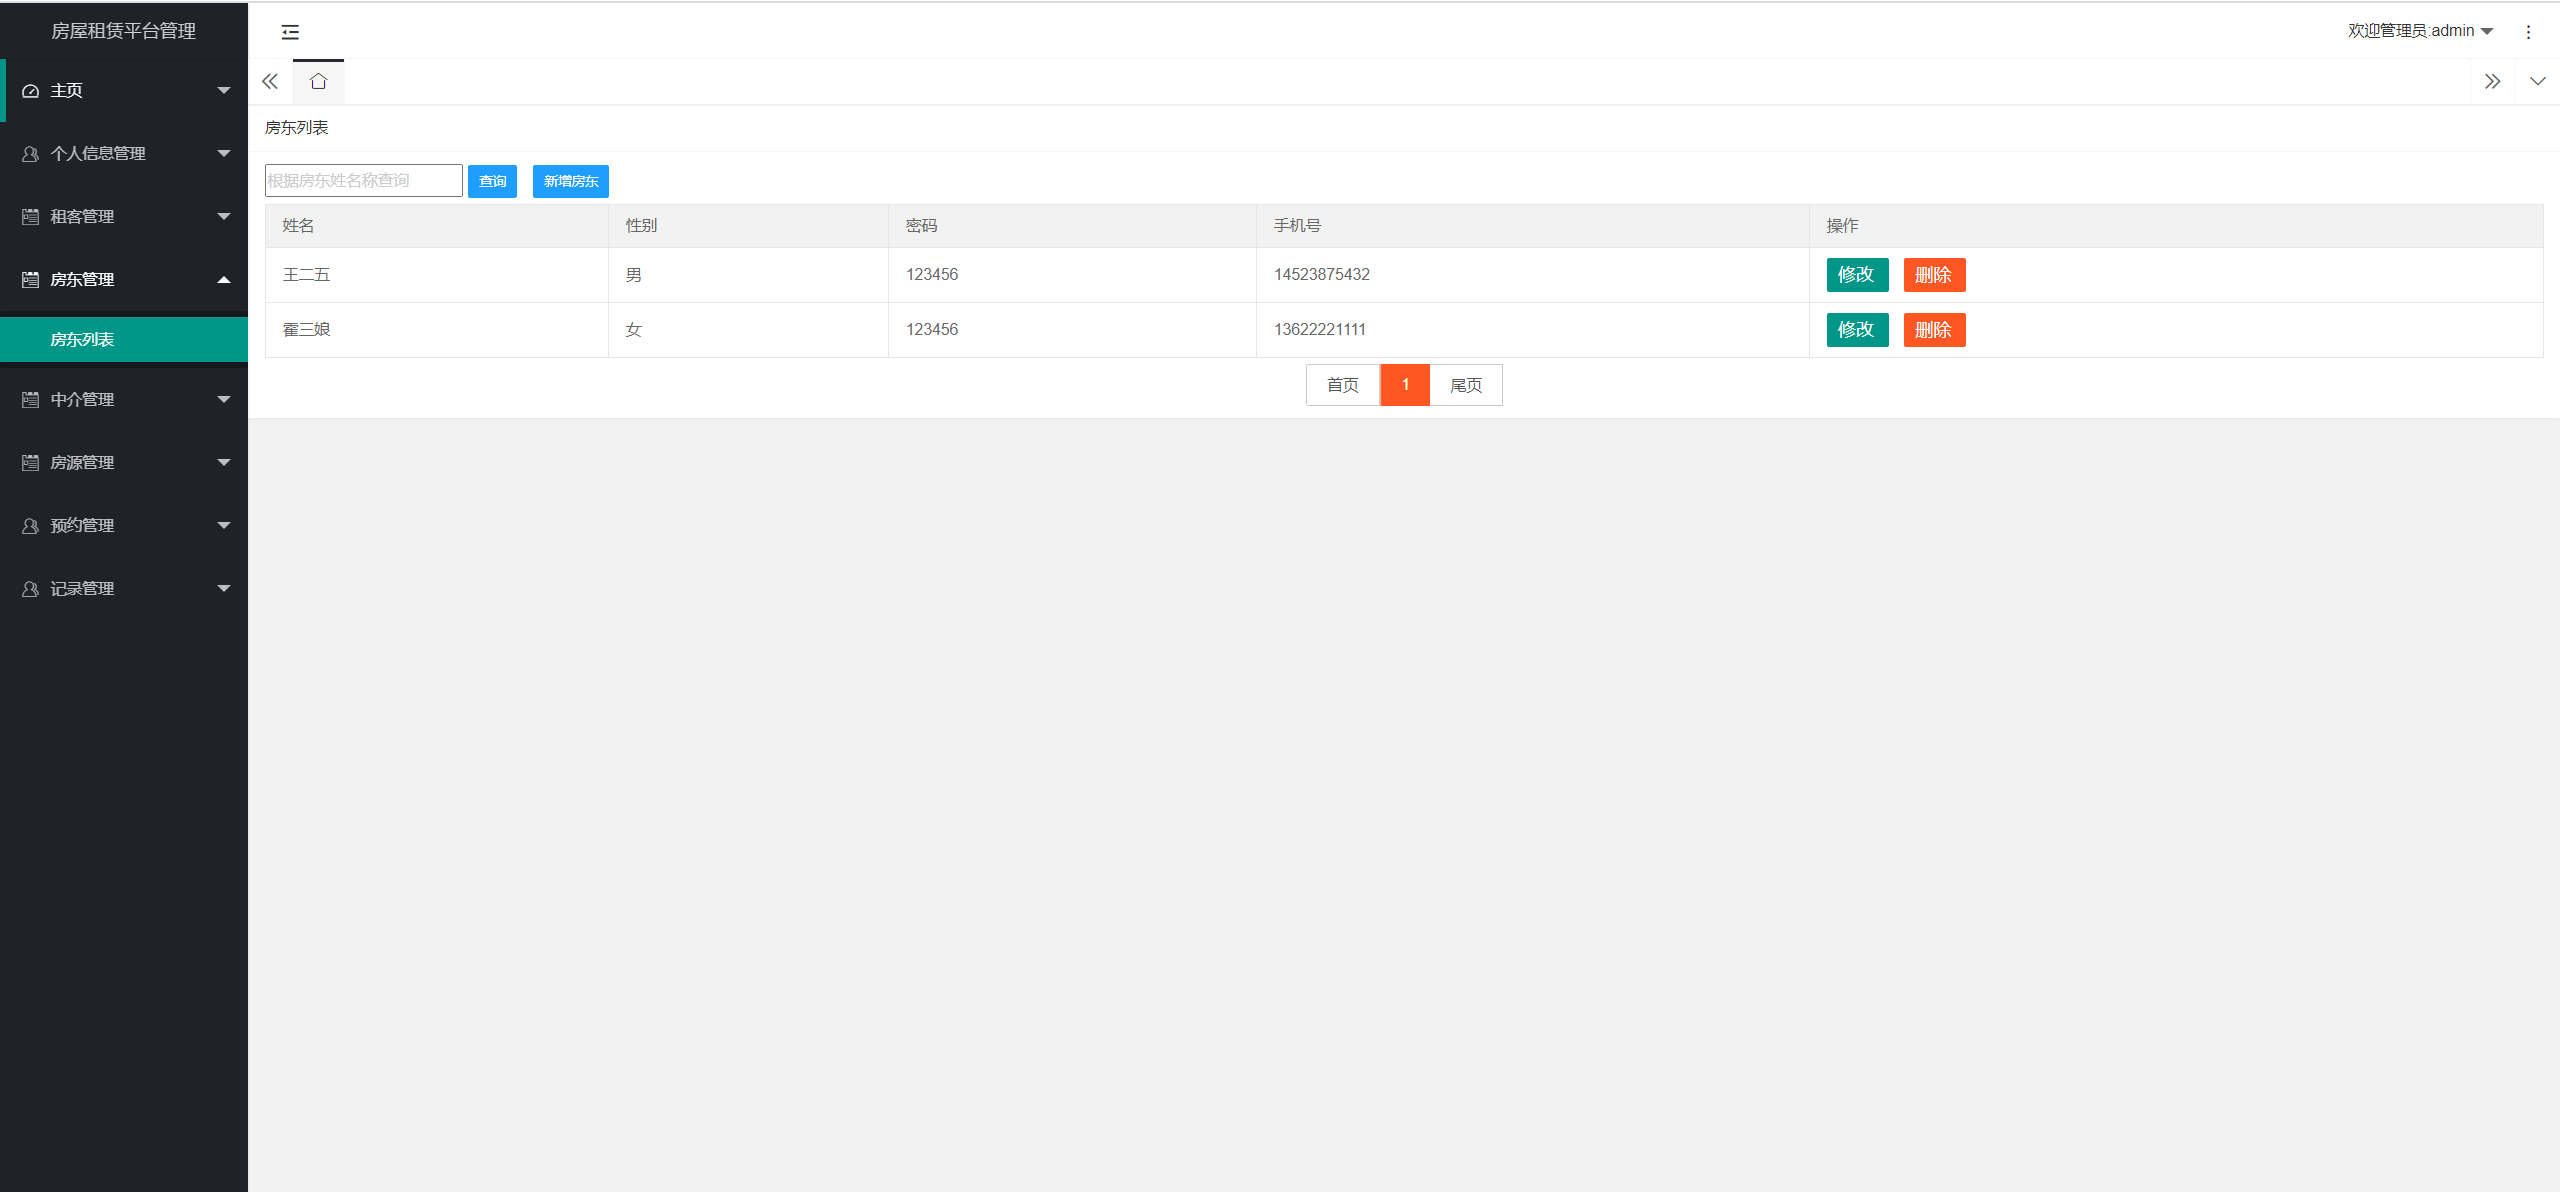
Task: Click the 查询 search button
Action: pos(492,181)
